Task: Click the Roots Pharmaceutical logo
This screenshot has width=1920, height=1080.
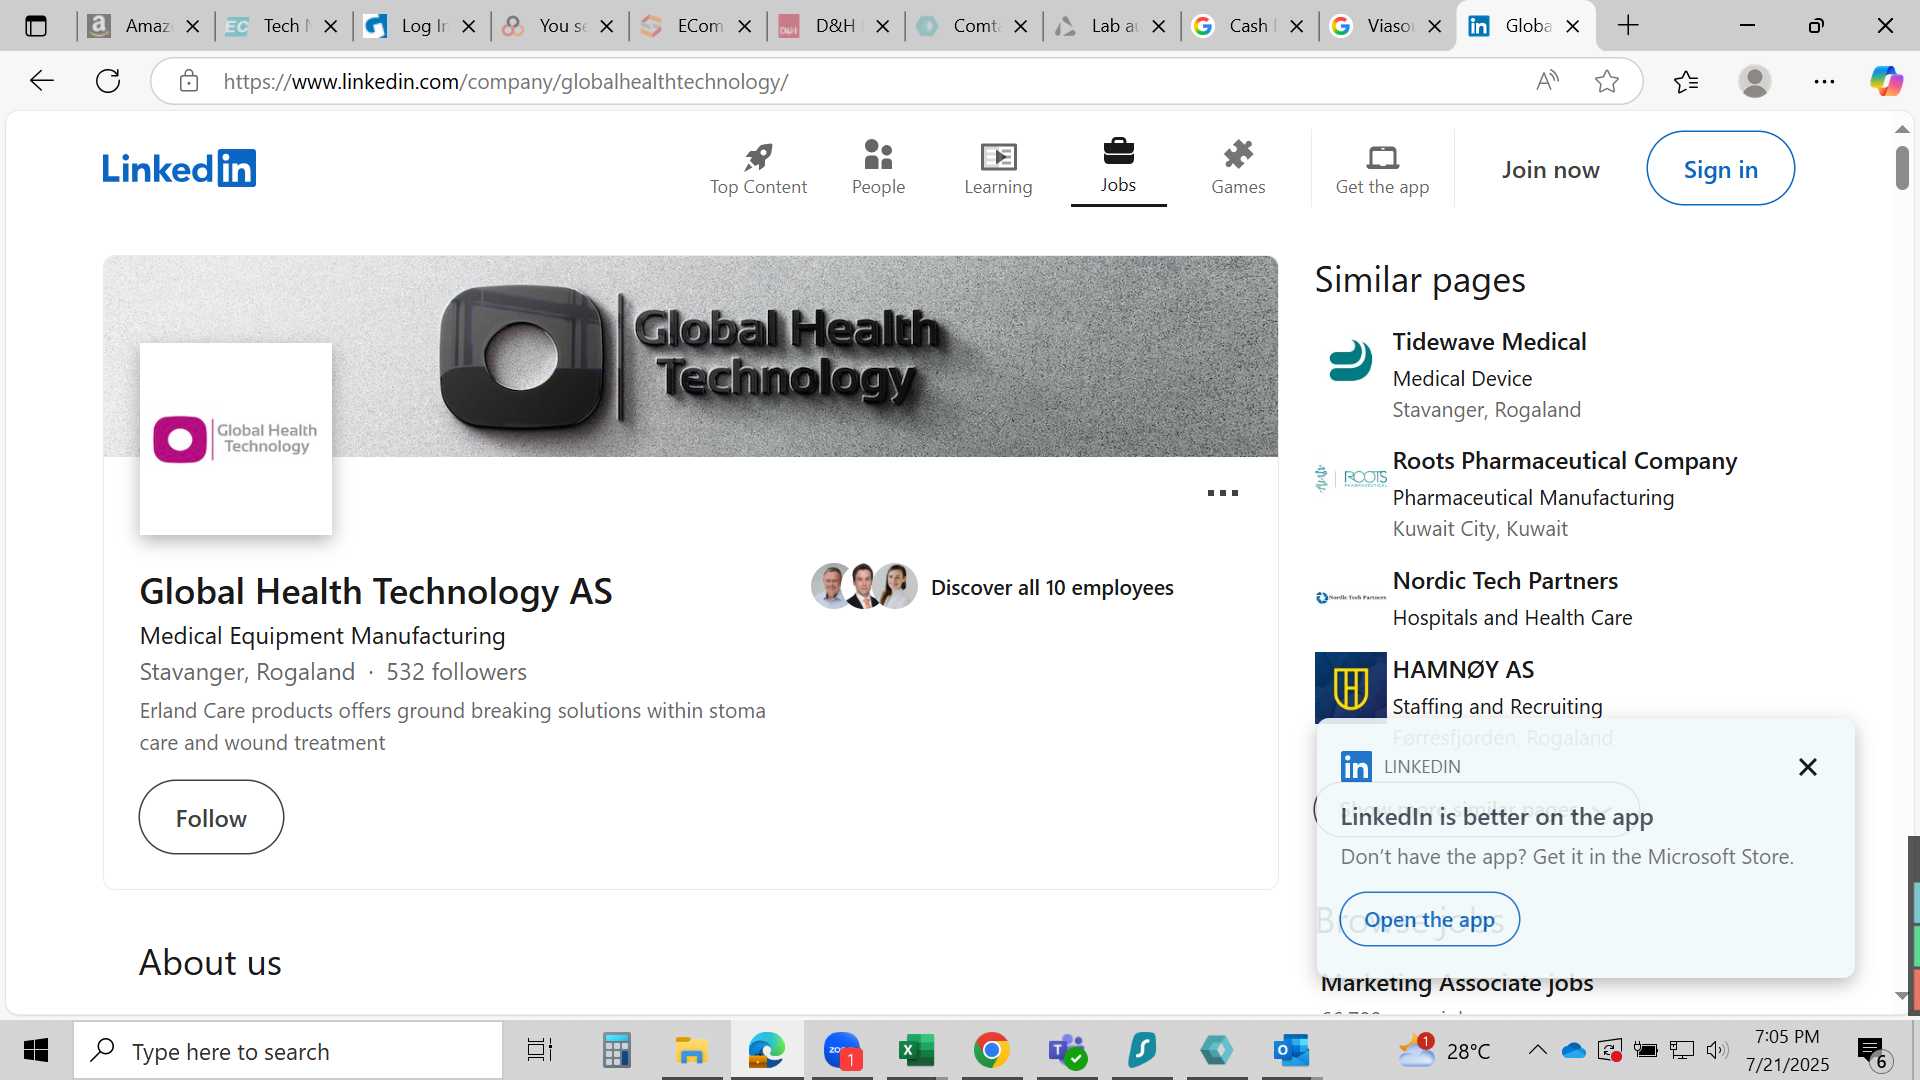Action: tap(1350, 479)
